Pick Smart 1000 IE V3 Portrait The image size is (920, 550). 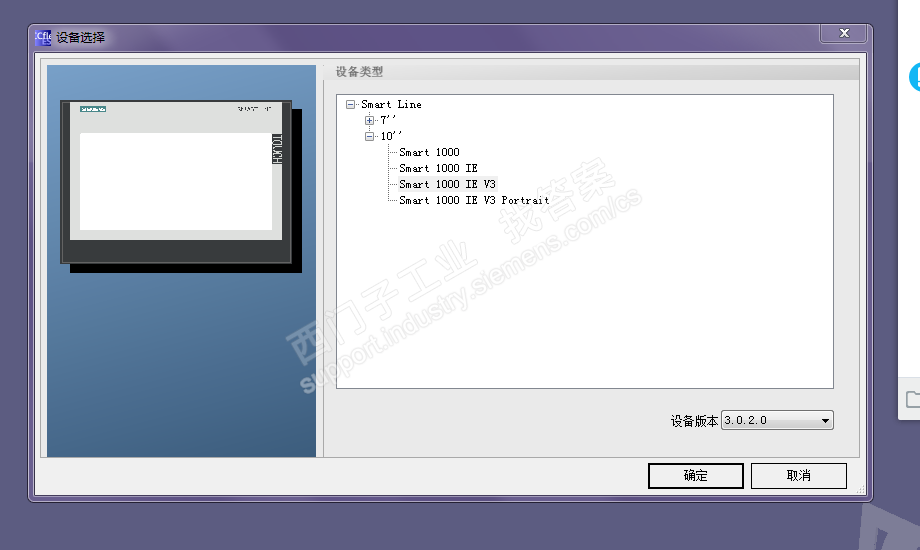474,200
